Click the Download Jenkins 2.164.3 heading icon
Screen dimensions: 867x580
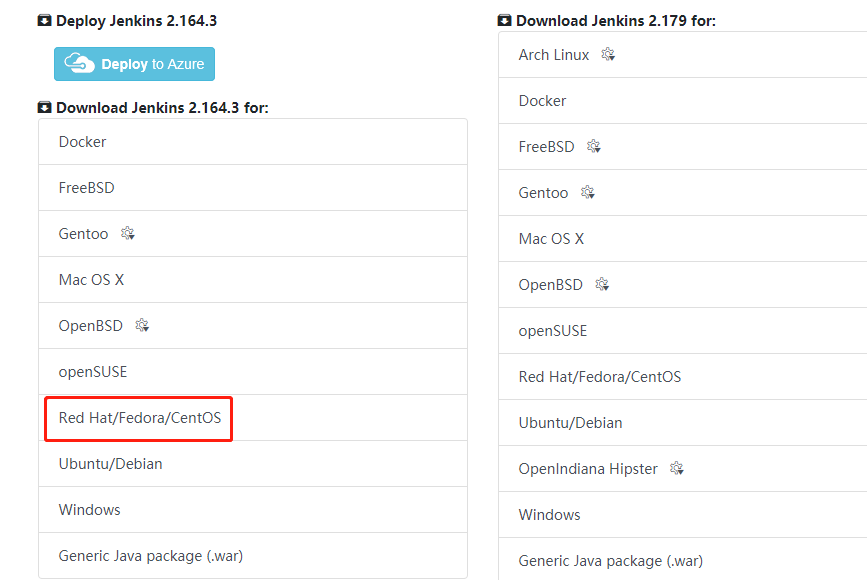coord(44,107)
